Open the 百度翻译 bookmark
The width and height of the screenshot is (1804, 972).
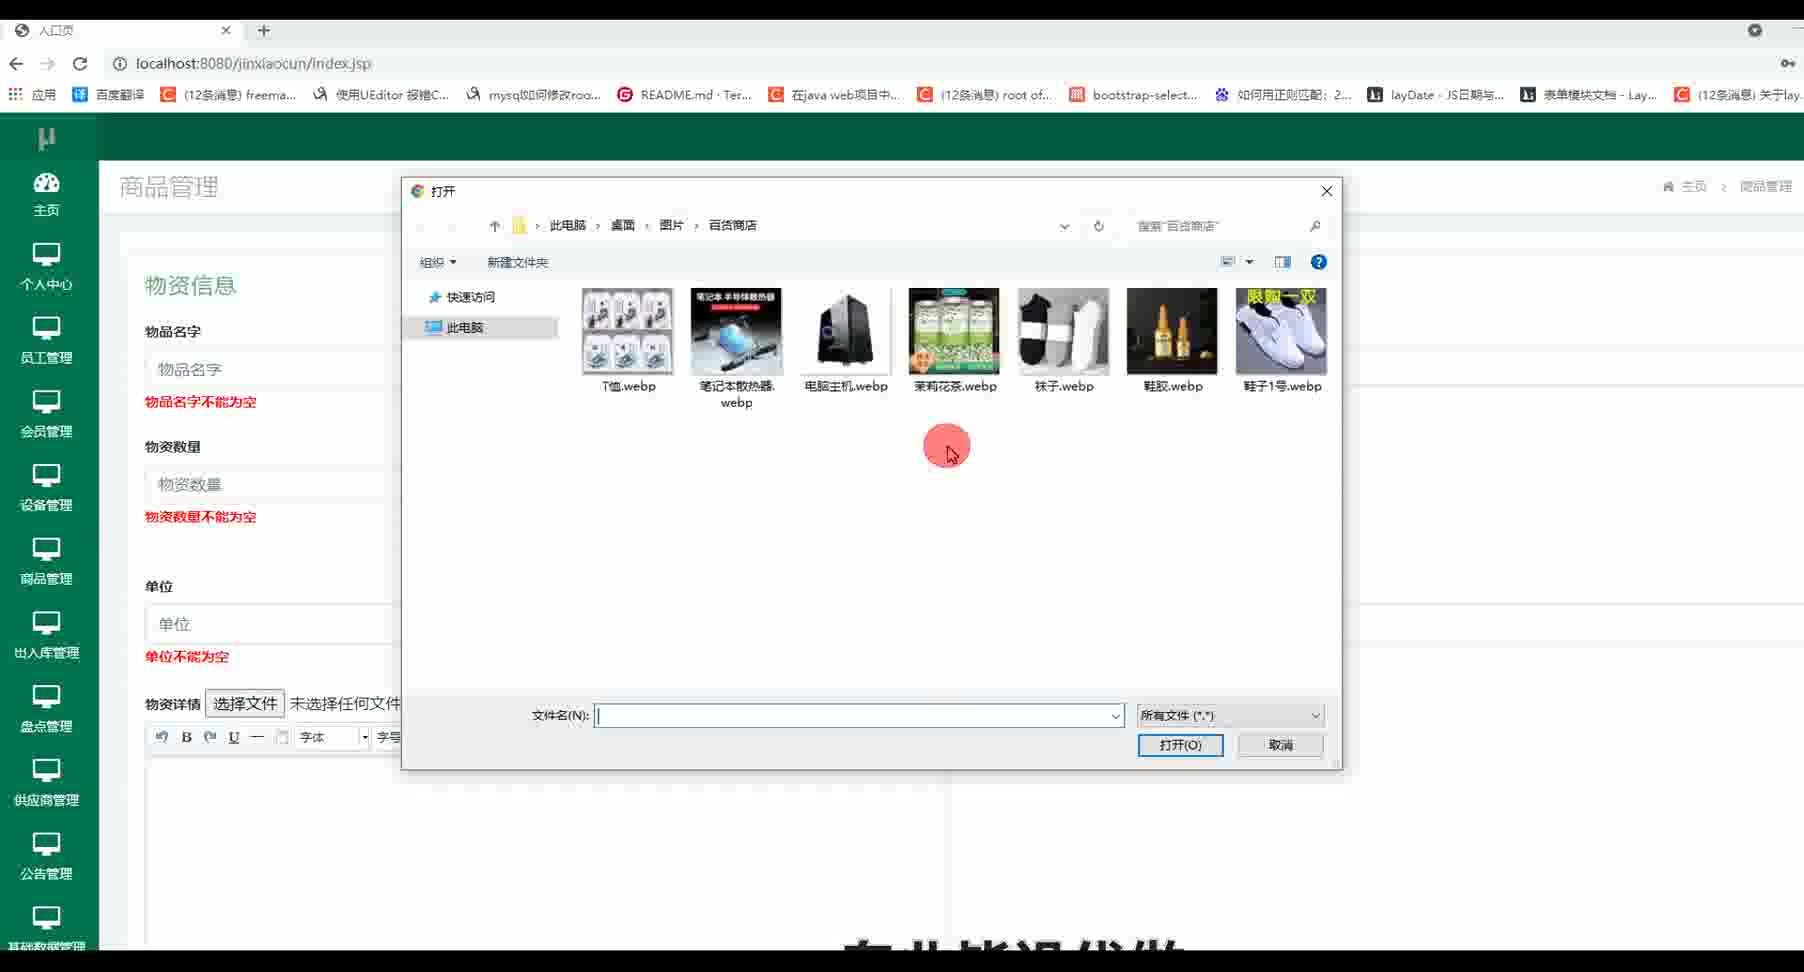coord(109,95)
